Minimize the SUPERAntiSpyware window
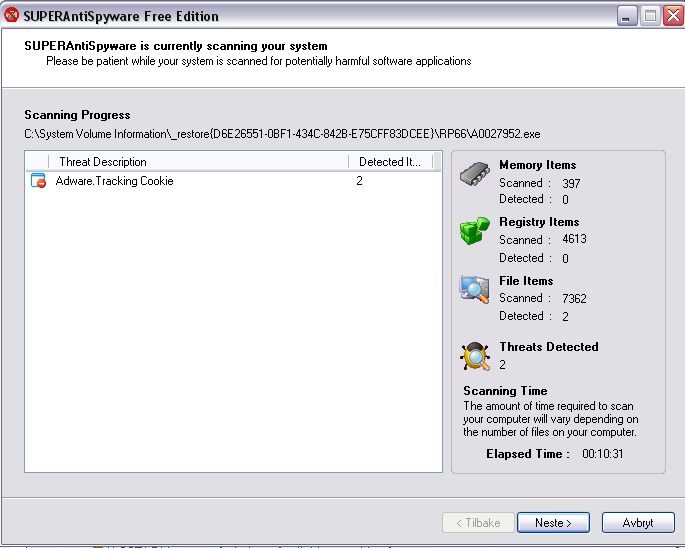The width and height of the screenshot is (685, 548). pyautogui.click(x=627, y=16)
